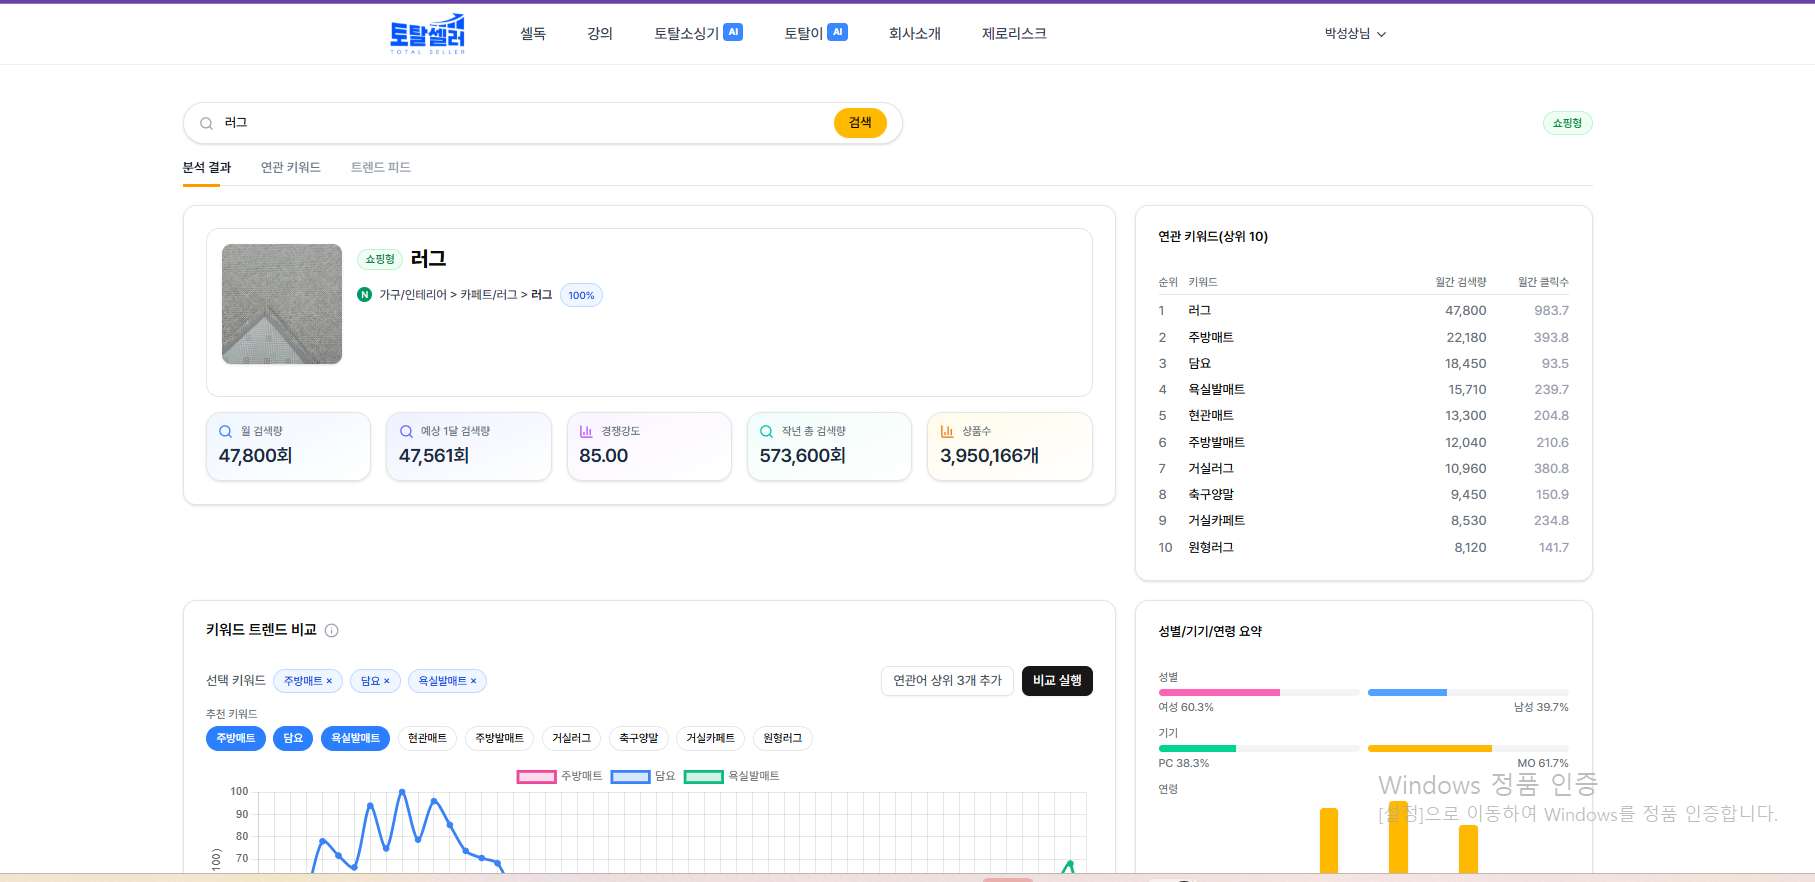Click 담요 in the related keywords table

click(1199, 363)
